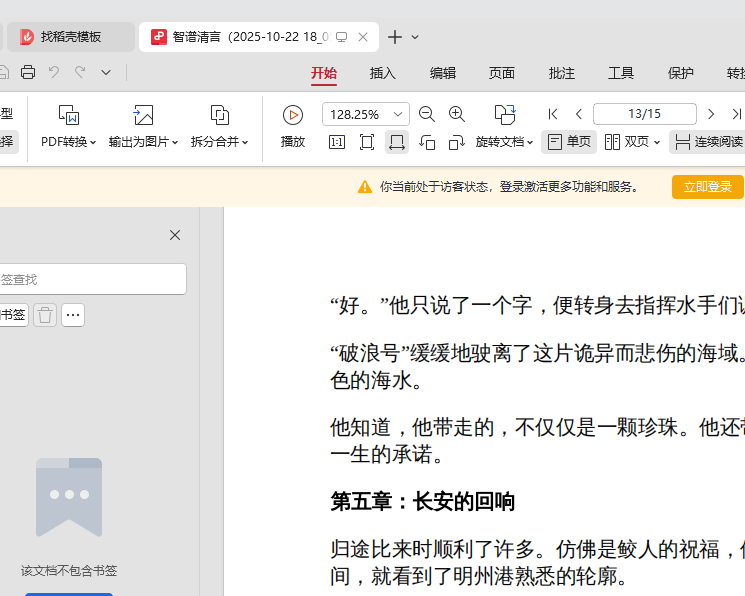Click the print icon
This screenshot has width=745, height=596.
pyautogui.click(x=28, y=72)
